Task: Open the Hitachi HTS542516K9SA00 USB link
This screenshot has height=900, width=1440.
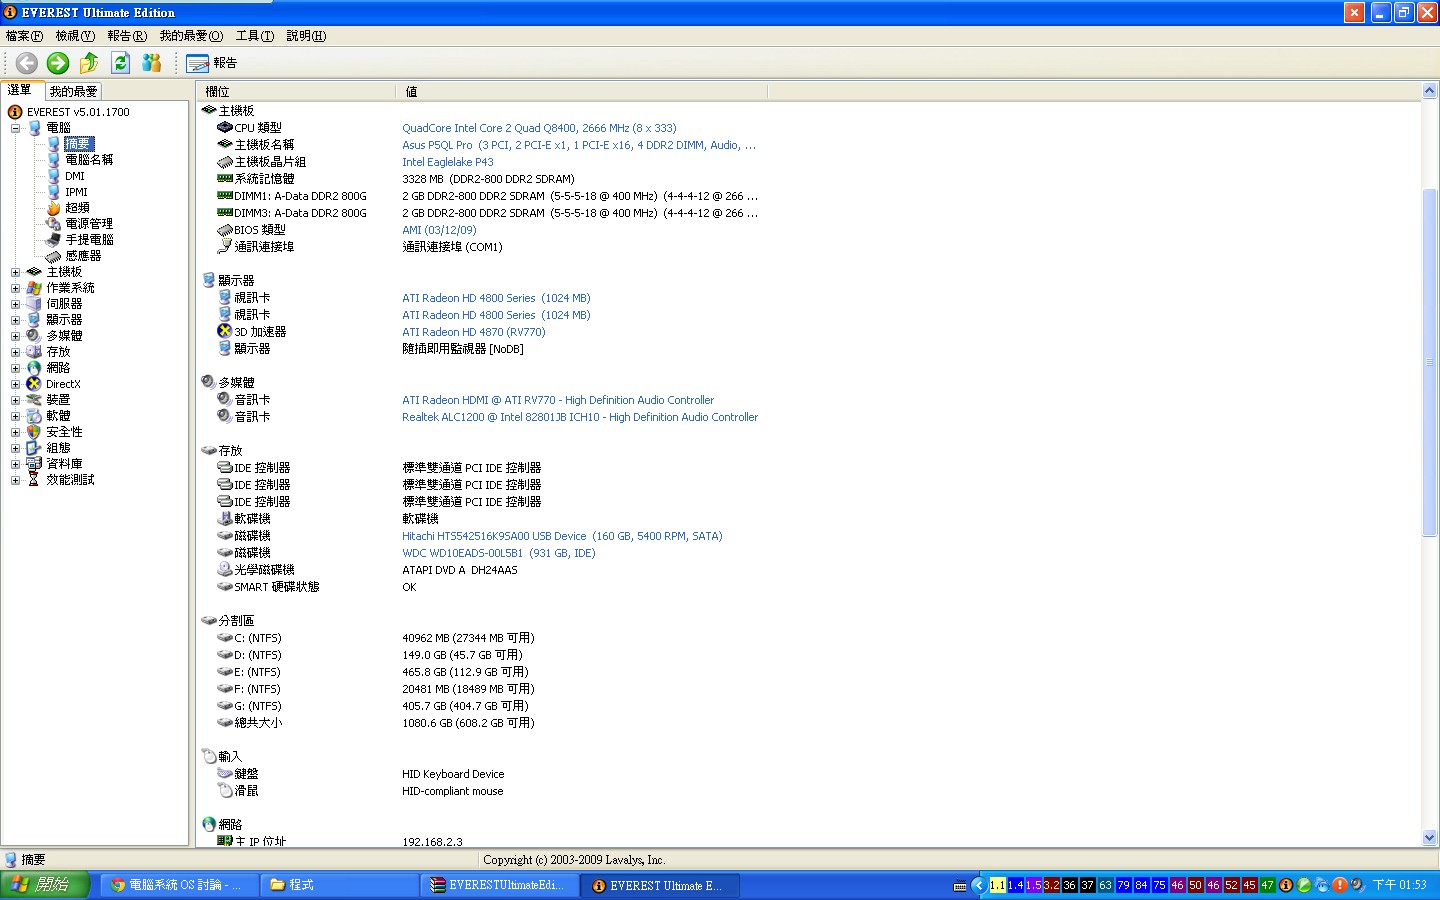Action: pyautogui.click(x=562, y=536)
